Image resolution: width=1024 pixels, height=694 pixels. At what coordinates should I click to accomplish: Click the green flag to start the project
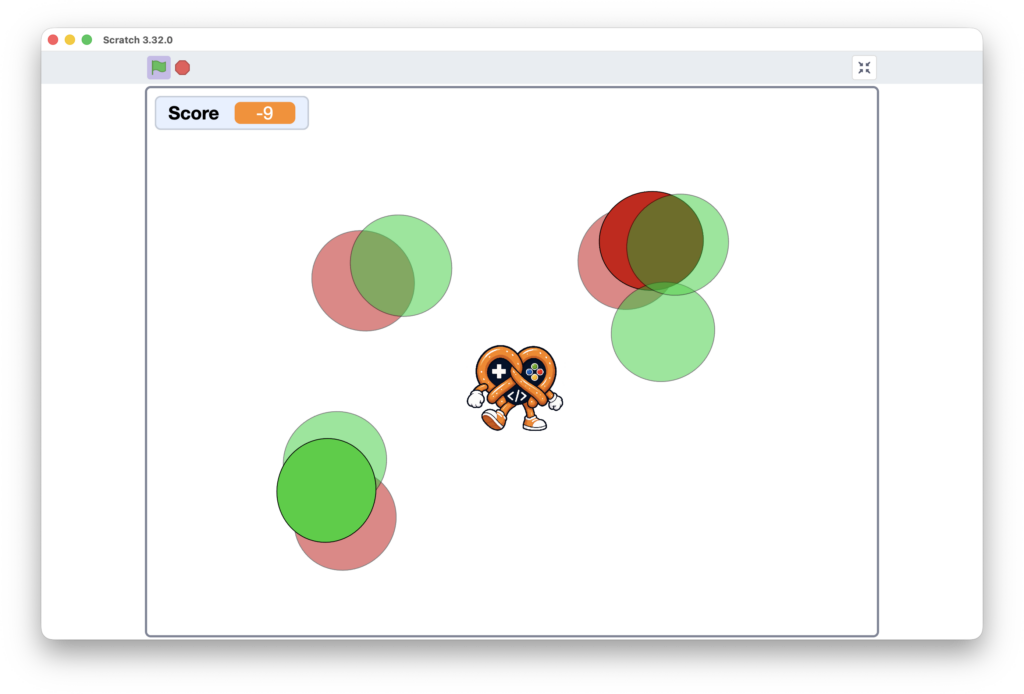tap(159, 67)
